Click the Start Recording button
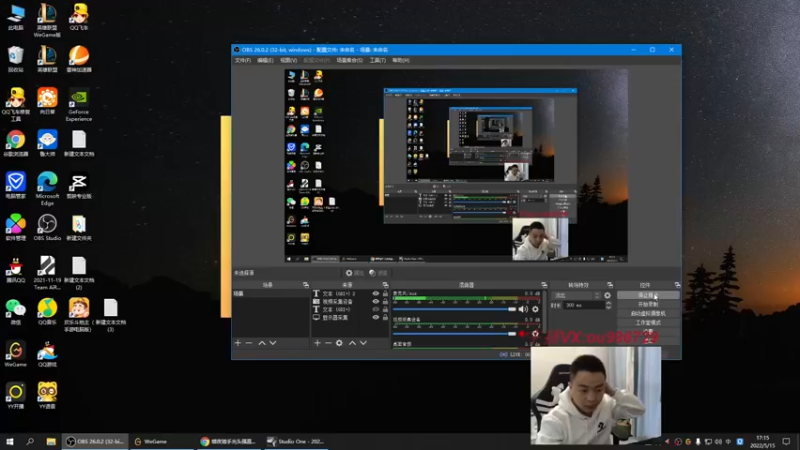 click(648, 304)
